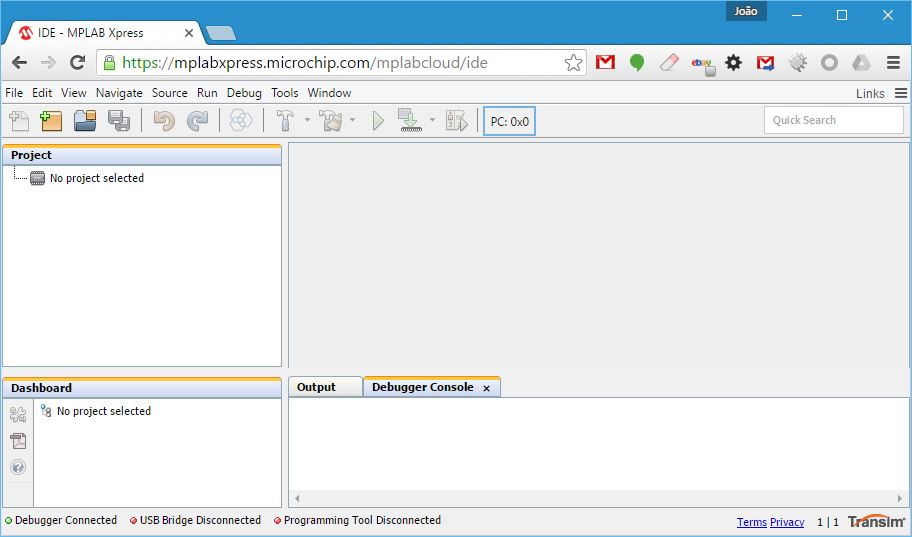Open an existing project via the folder icon

pyautogui.click(x=85, y=121)
